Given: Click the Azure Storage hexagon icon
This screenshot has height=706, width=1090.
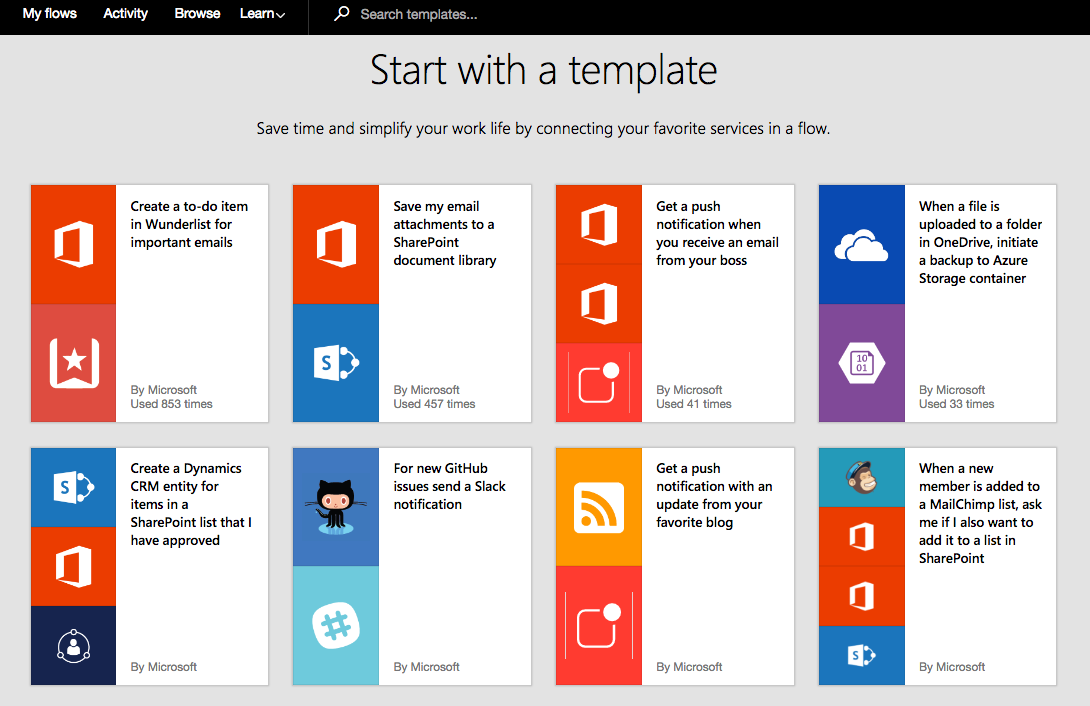Looking at the screenshot, I should (x=862, y=363).
